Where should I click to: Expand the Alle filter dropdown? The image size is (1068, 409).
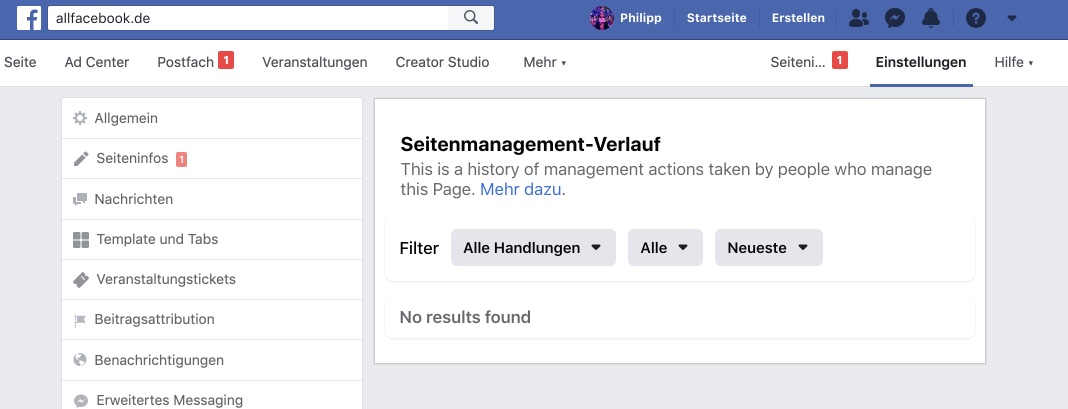665,247
